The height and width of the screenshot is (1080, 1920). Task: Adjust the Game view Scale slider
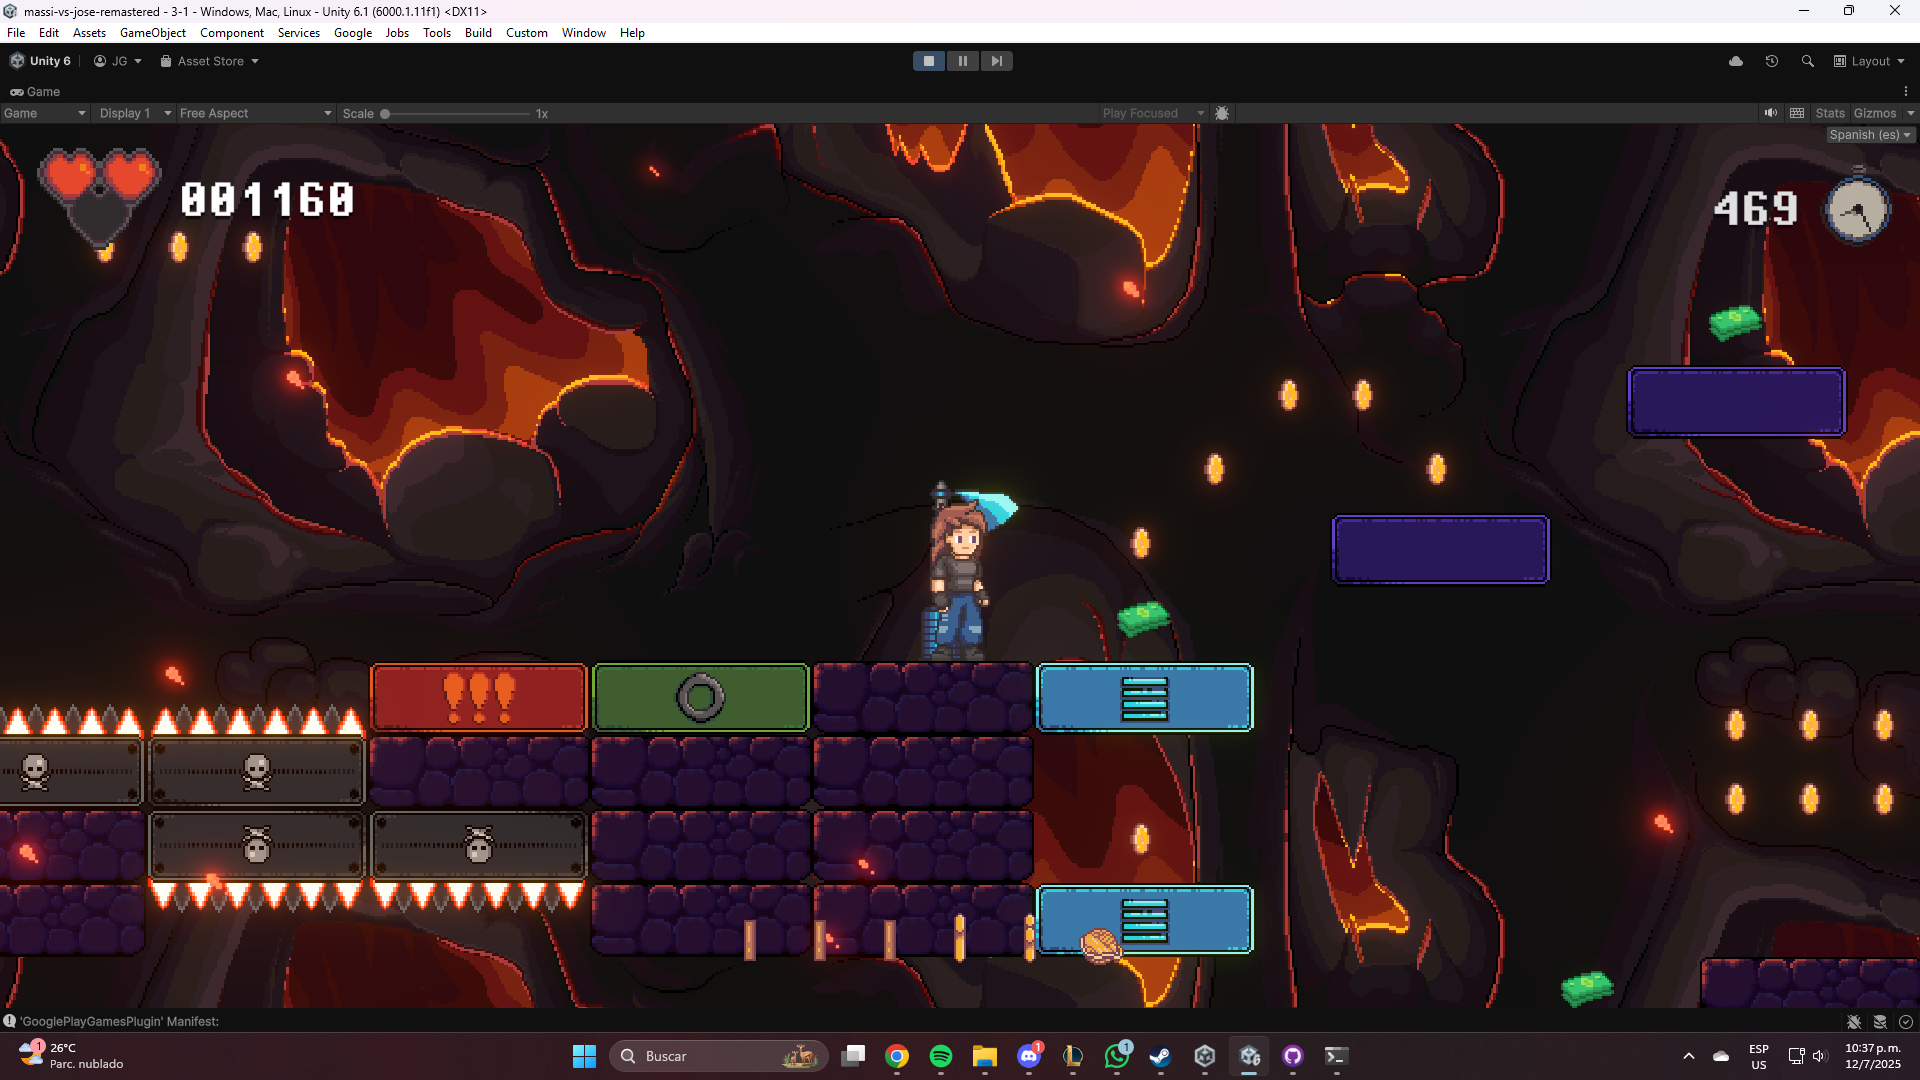pos(386,113)
